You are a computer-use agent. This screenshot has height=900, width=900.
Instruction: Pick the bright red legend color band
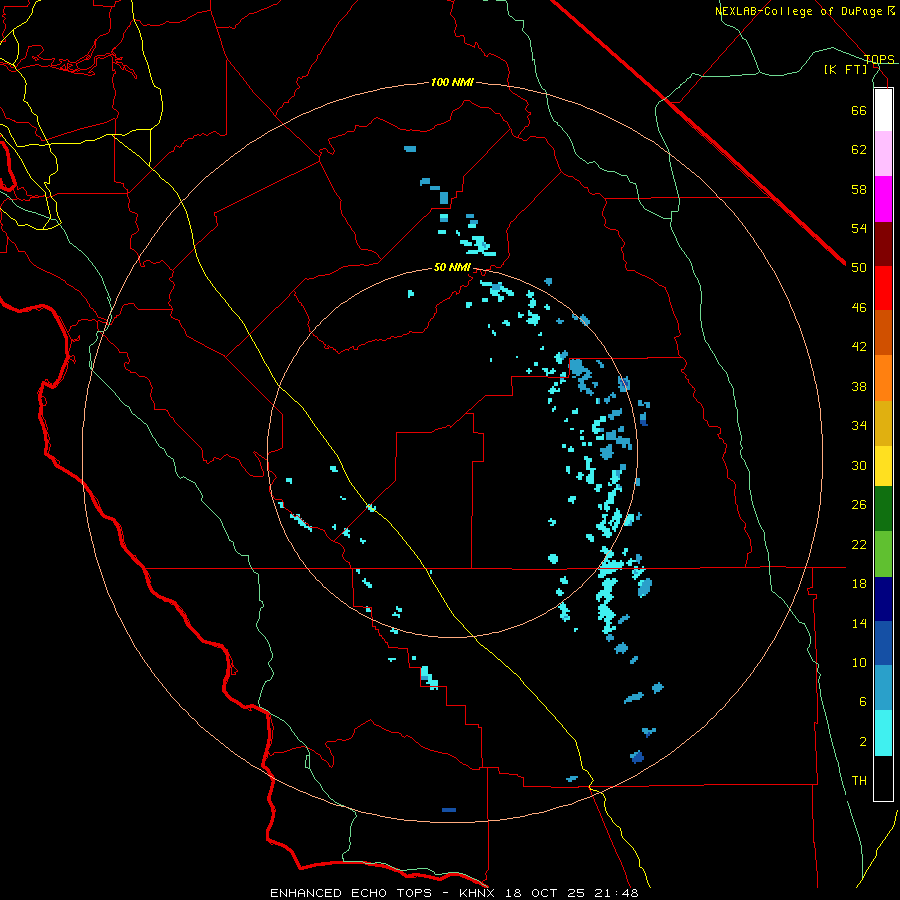[x=883, y=288]
